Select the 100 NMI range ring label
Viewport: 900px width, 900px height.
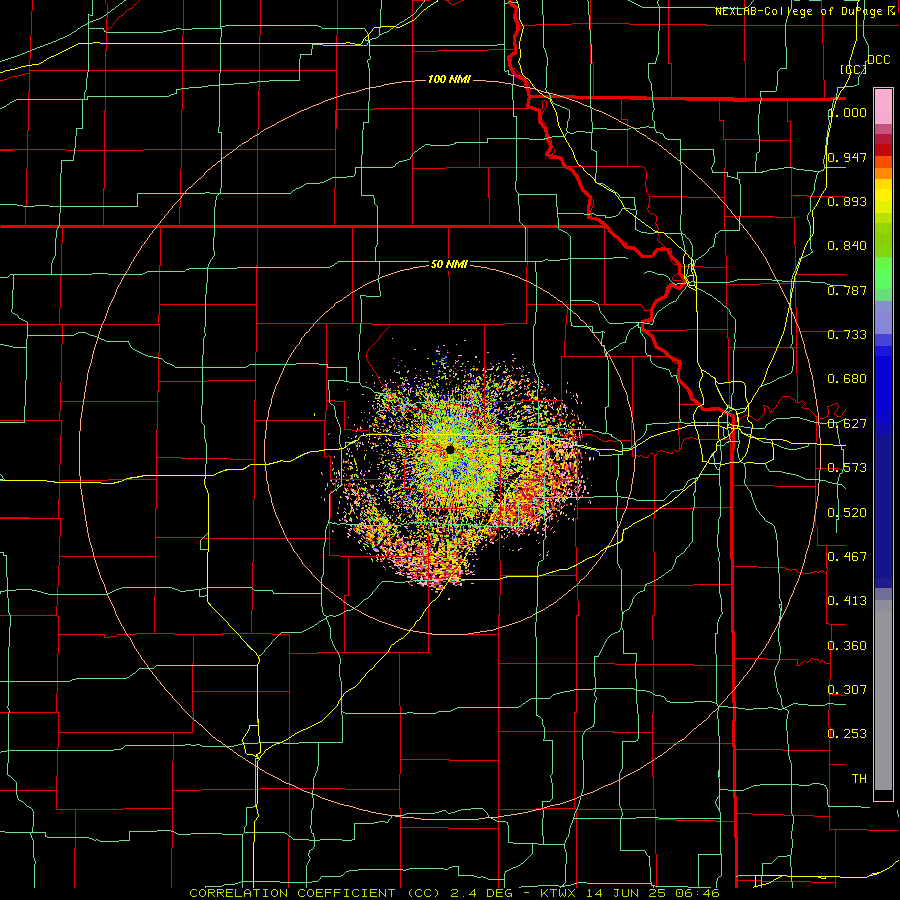449,79
